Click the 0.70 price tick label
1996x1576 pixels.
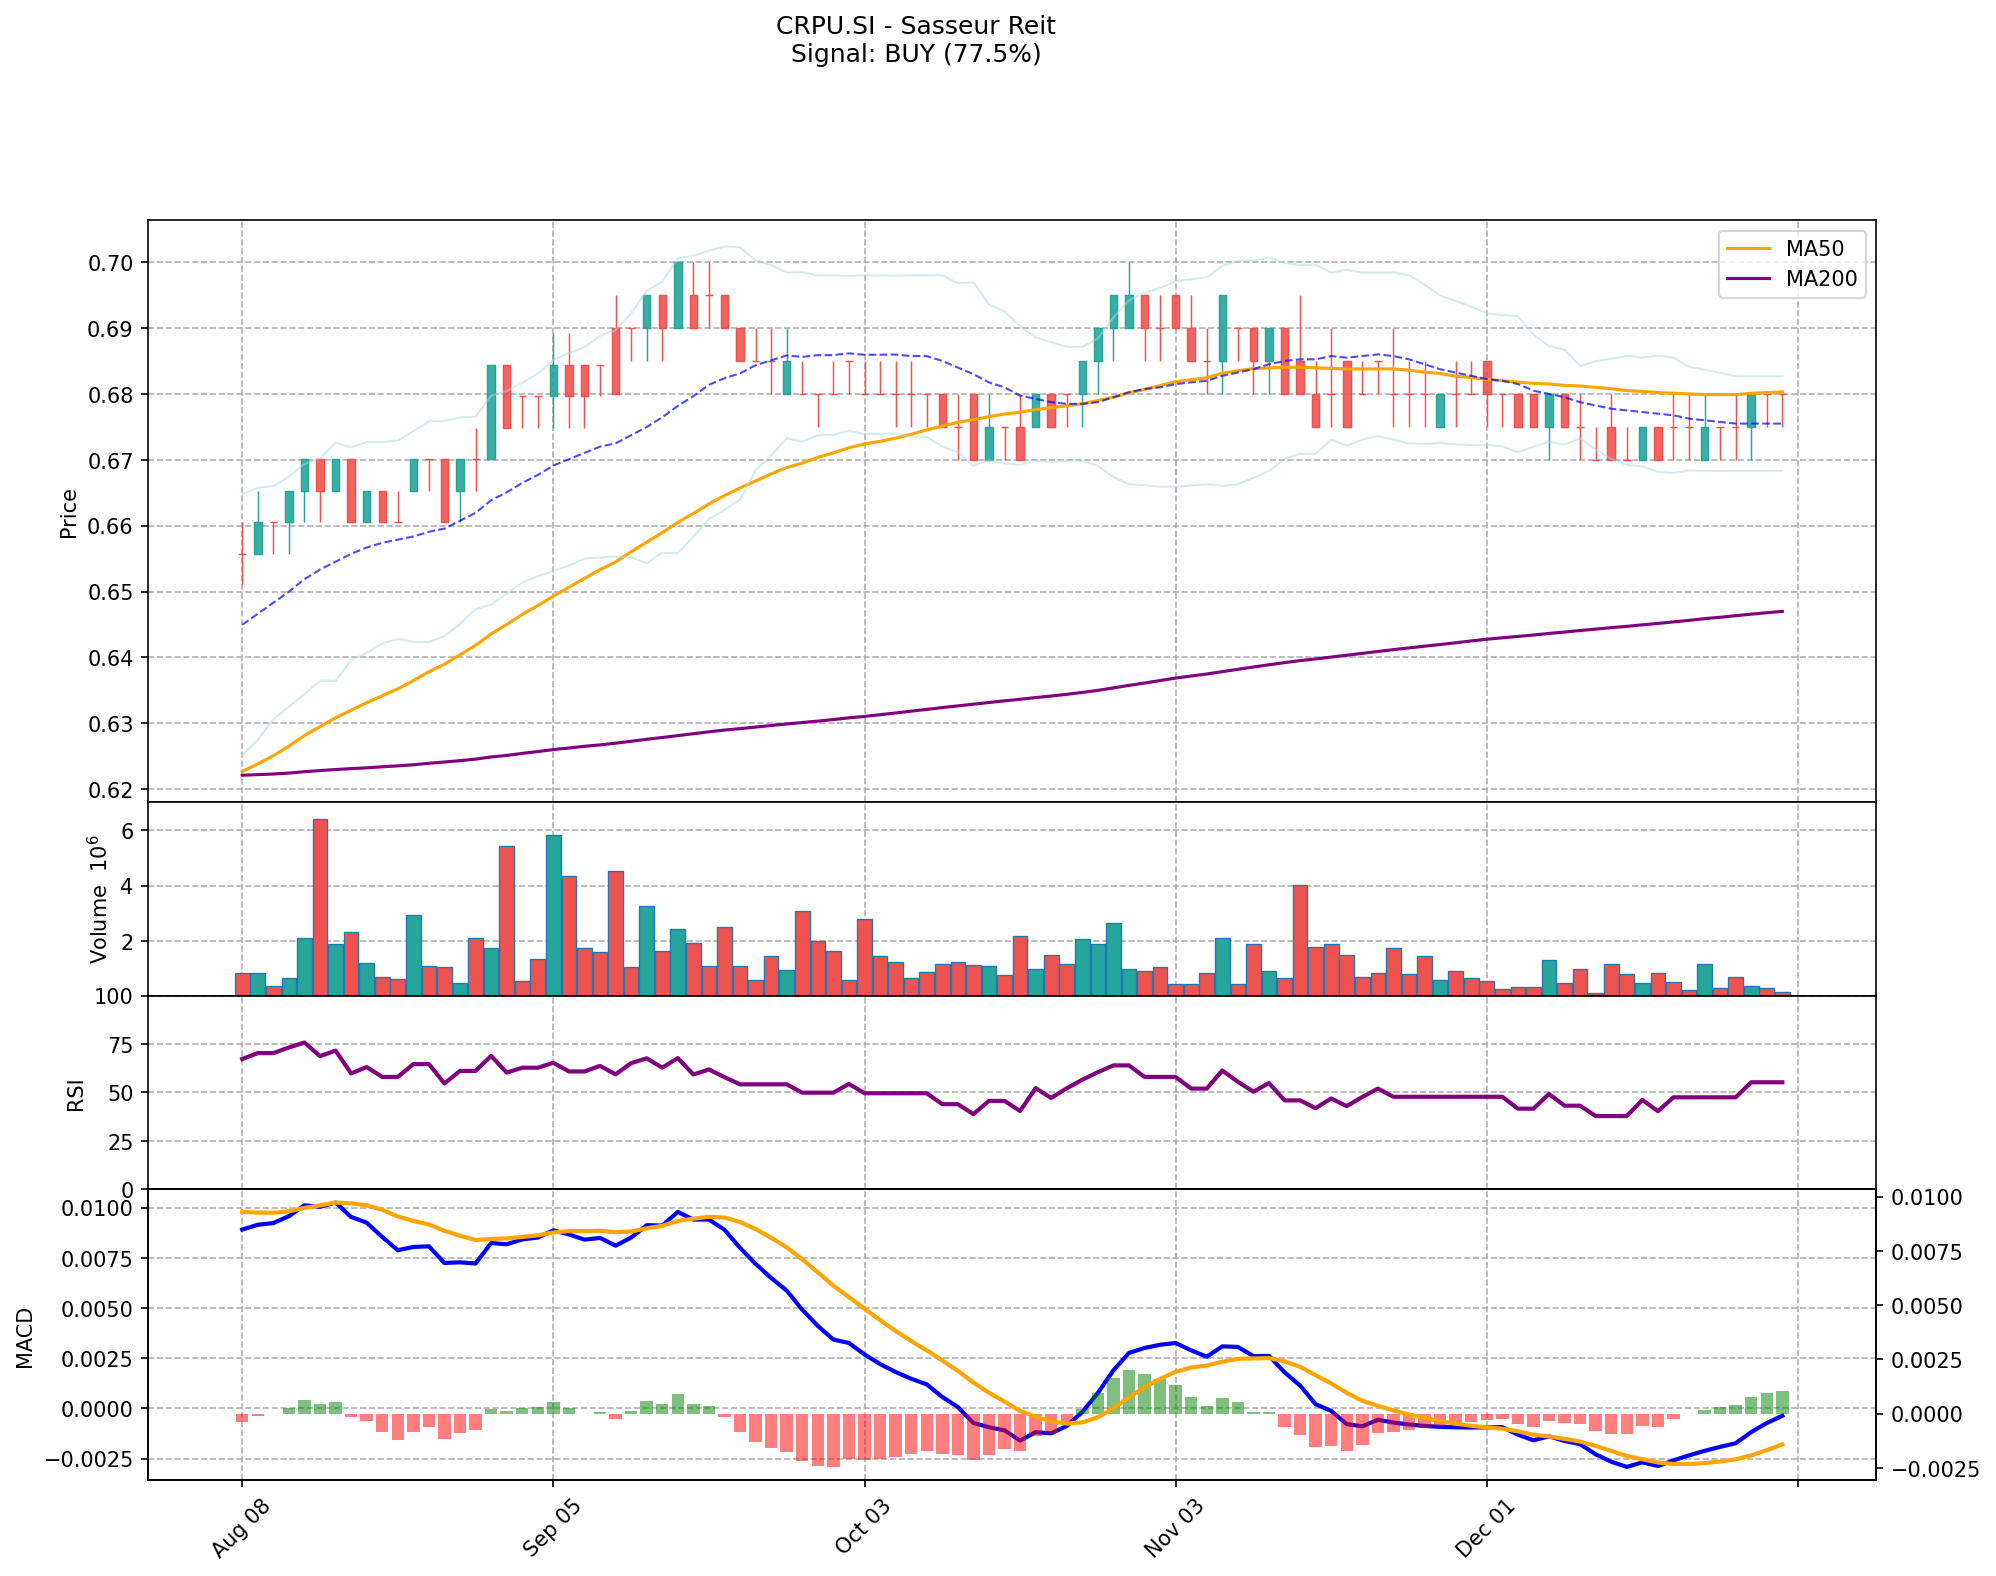pyautogui.click(x=113, y=263)
